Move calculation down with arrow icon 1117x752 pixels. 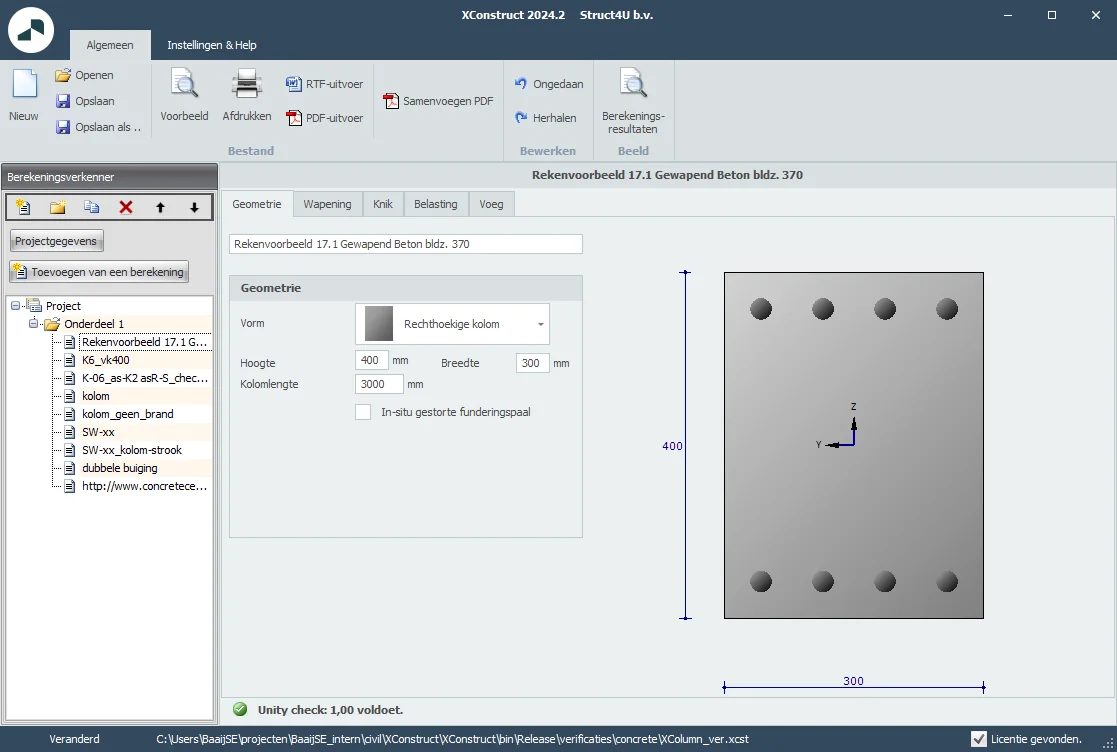(x=194, y=207)
